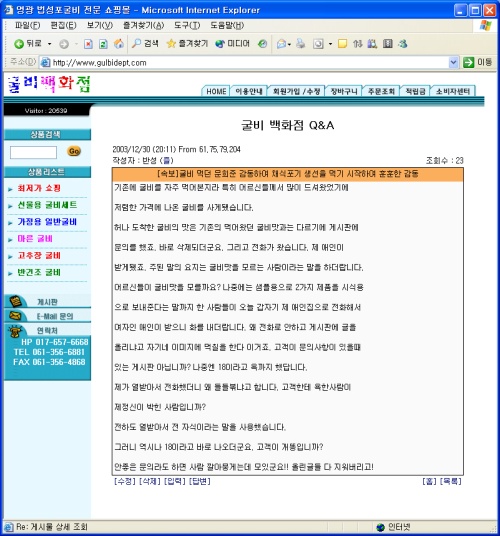The image size is (500, 536).
Task: Click the [삭제] link below post
Action: (150, 481)
